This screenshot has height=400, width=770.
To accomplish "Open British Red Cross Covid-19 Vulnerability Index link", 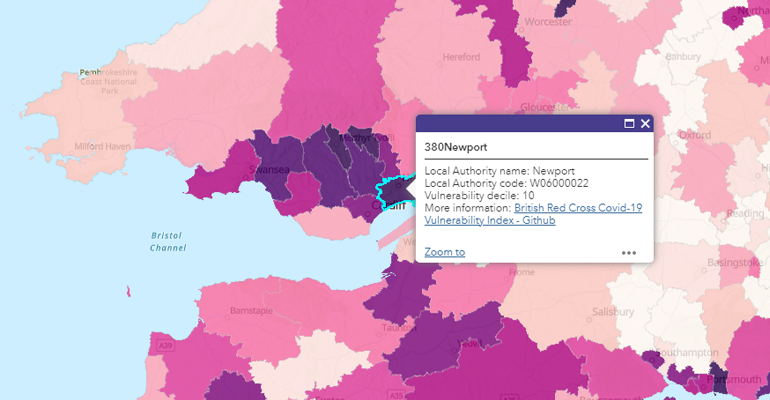I will 533,214.
